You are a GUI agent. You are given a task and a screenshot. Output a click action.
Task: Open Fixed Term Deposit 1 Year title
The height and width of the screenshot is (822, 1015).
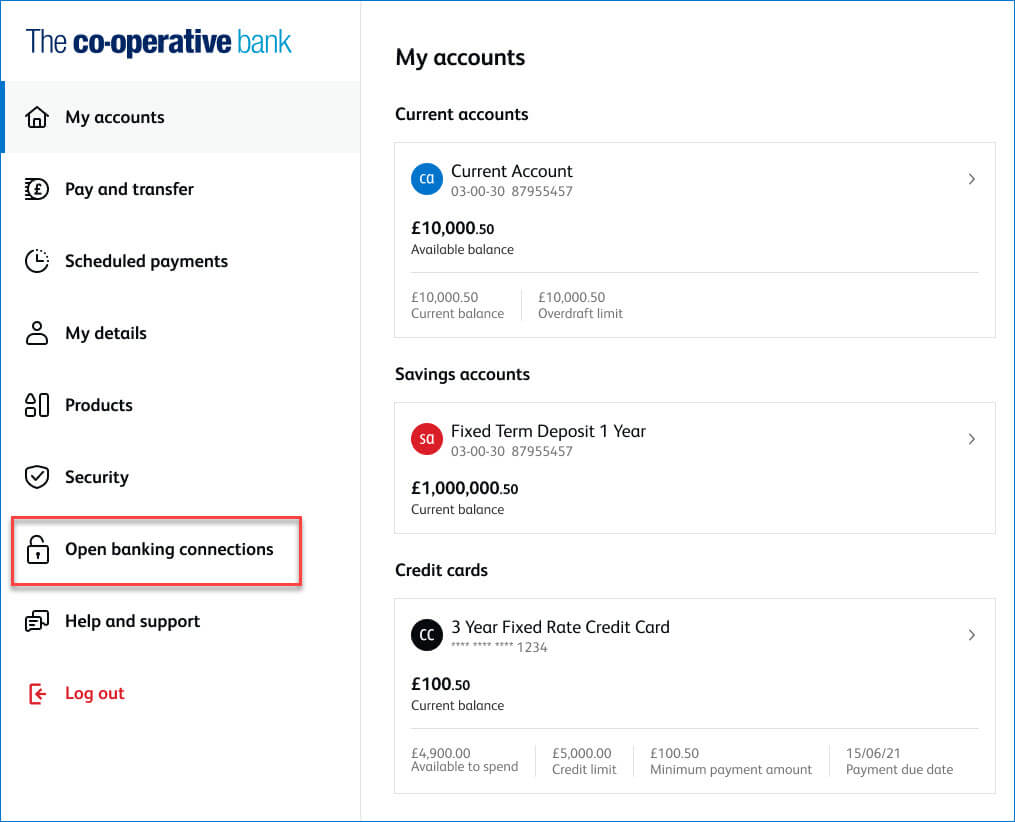point(548,431)
